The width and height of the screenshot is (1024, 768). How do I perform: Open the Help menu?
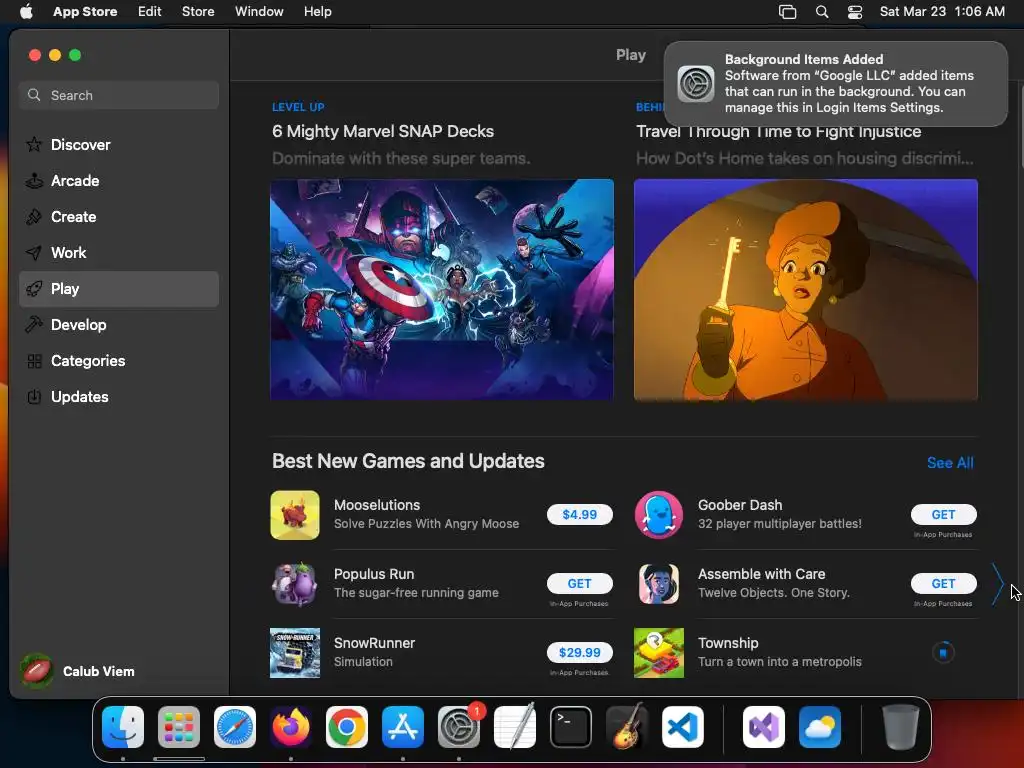click(317, 12)
